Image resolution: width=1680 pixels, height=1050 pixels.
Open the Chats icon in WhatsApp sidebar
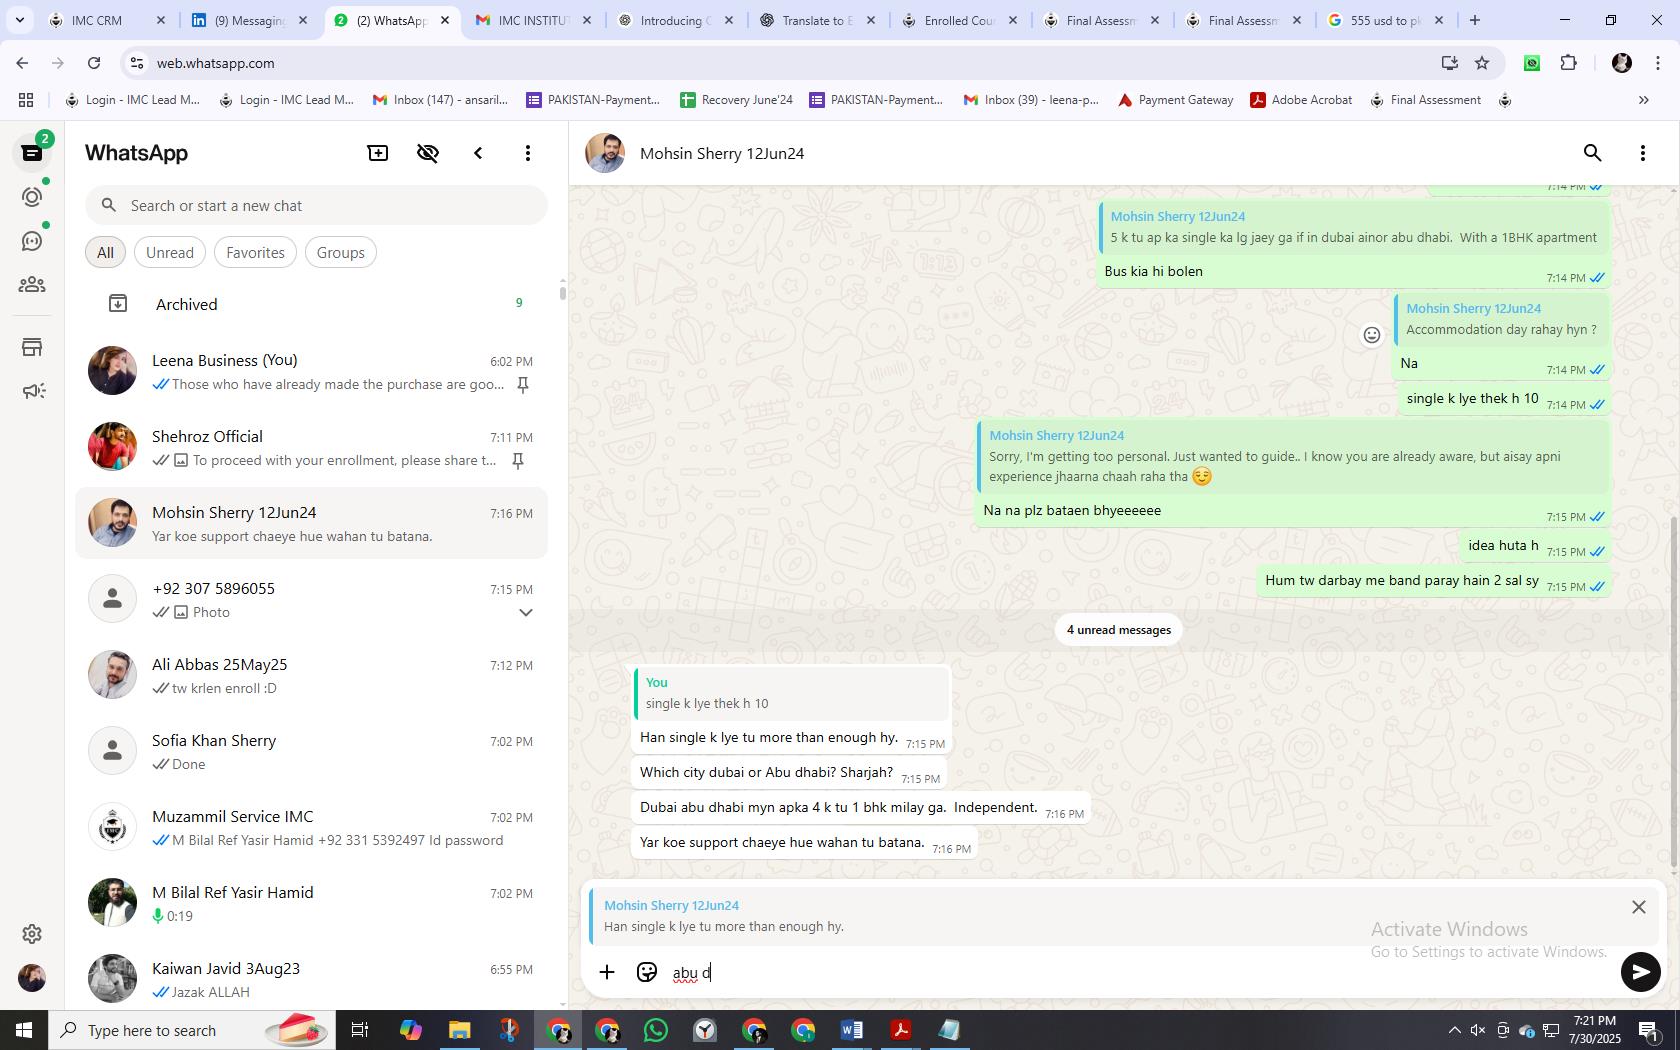(x=32, y=153)
